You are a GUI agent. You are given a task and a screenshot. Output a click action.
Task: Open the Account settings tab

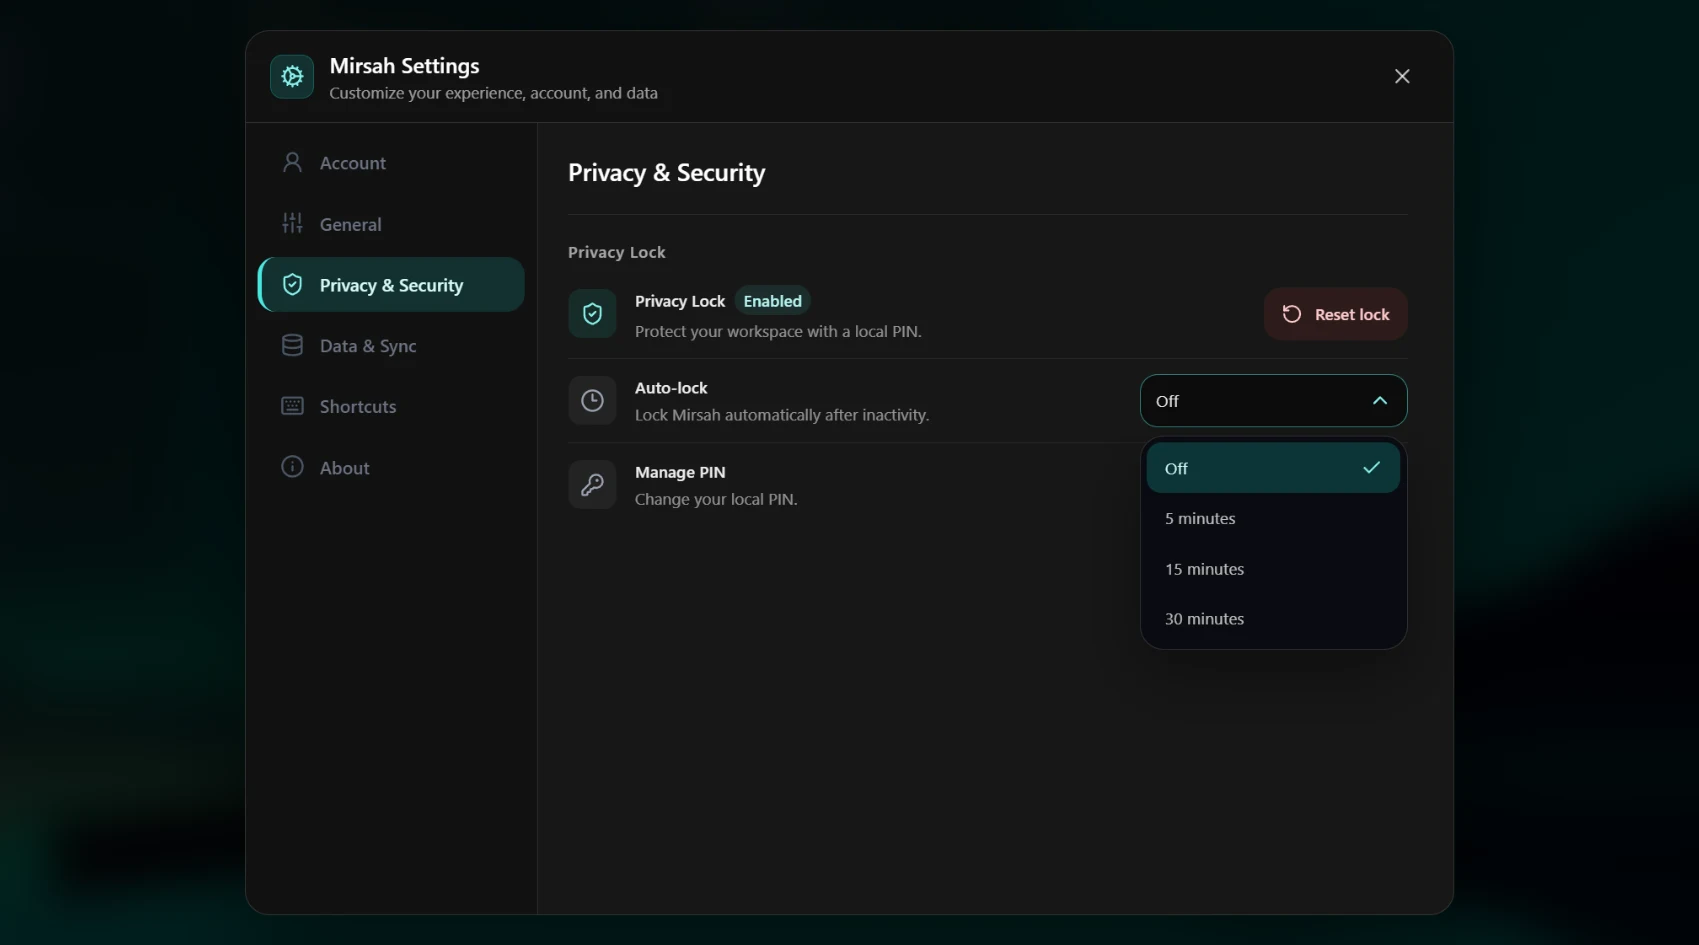(x=391, y=163)
